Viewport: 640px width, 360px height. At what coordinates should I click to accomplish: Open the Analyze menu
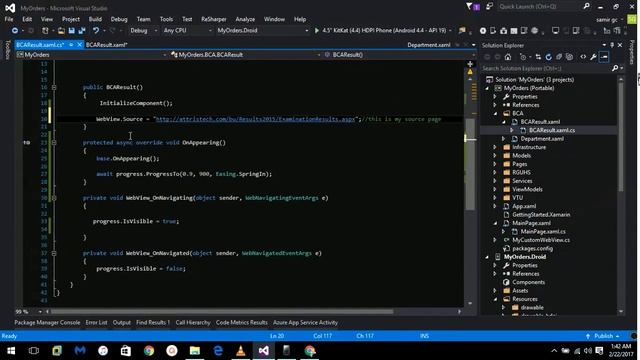tap(245, 19)
